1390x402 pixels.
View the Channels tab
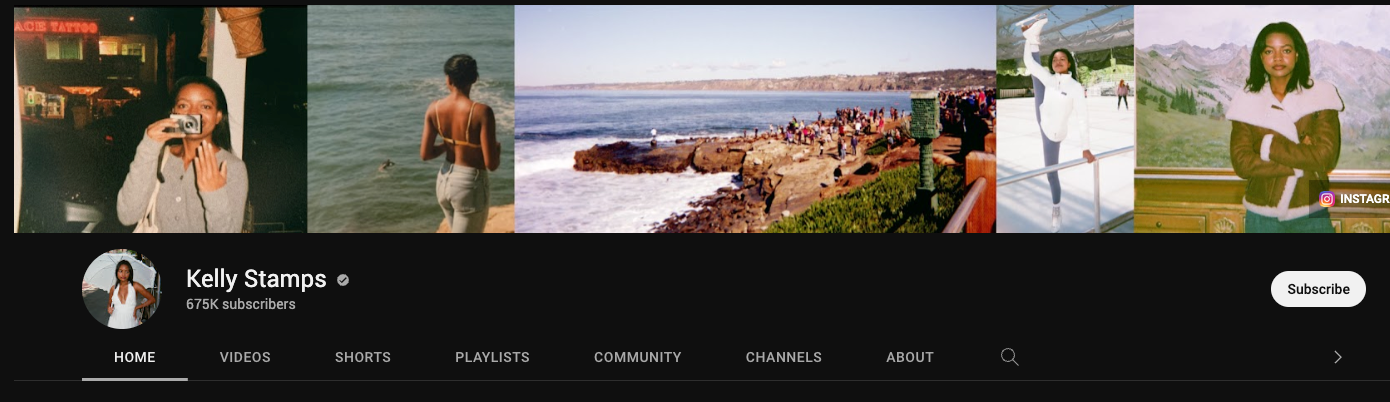coord(784,357)
